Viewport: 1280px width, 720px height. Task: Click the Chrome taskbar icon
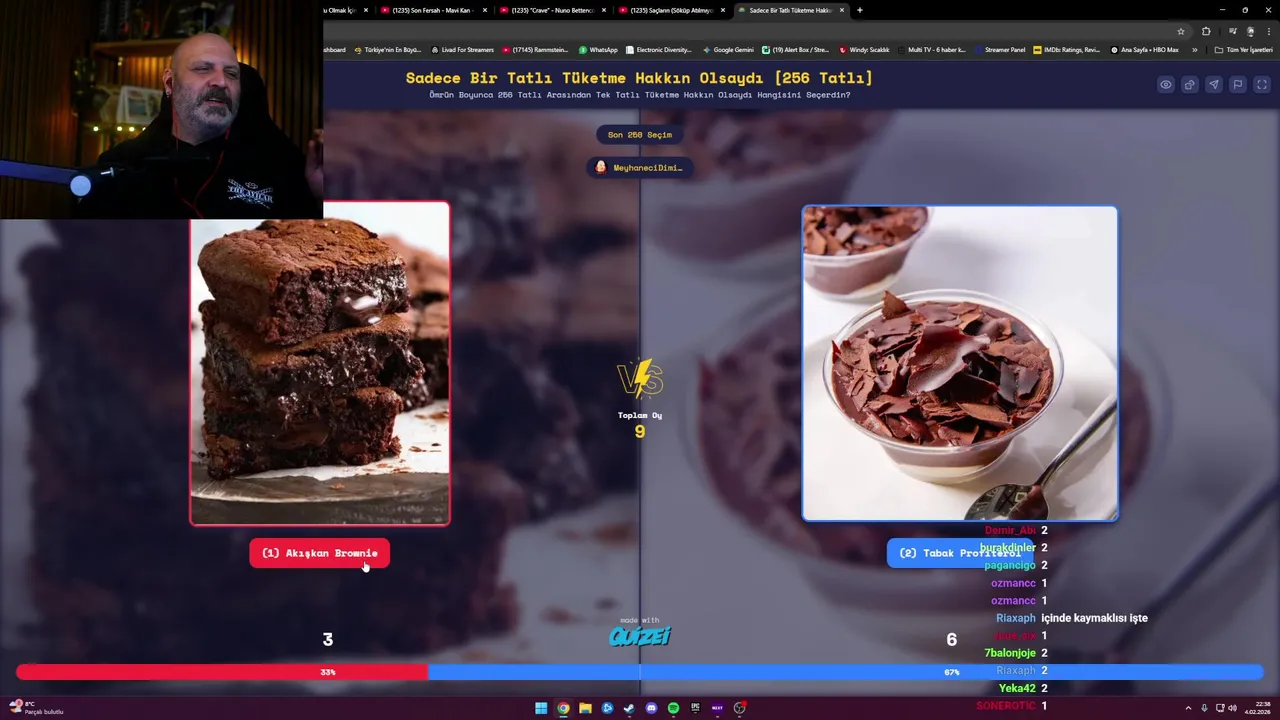563,708
